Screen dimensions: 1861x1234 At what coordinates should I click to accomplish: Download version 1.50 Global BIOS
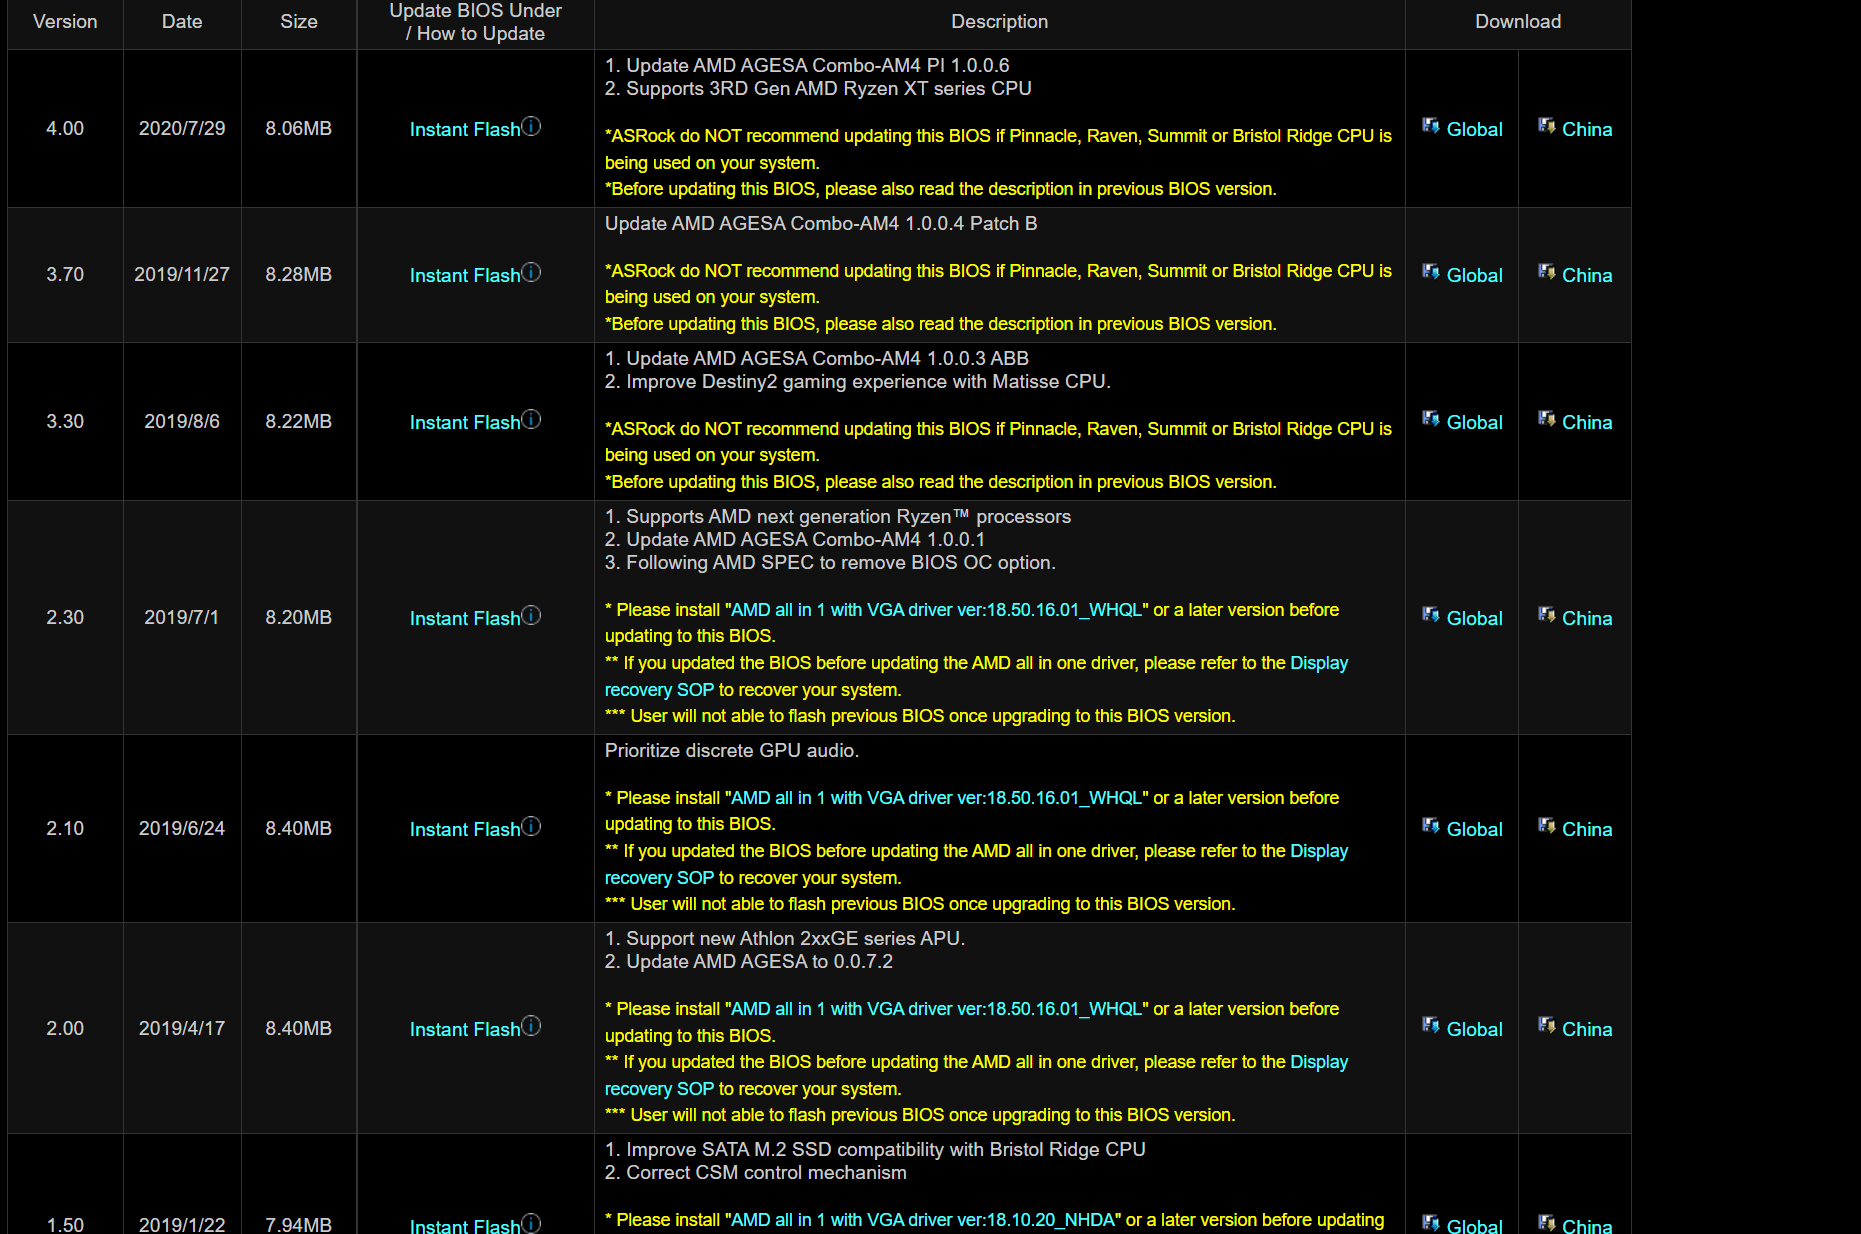(1474, 1225)
